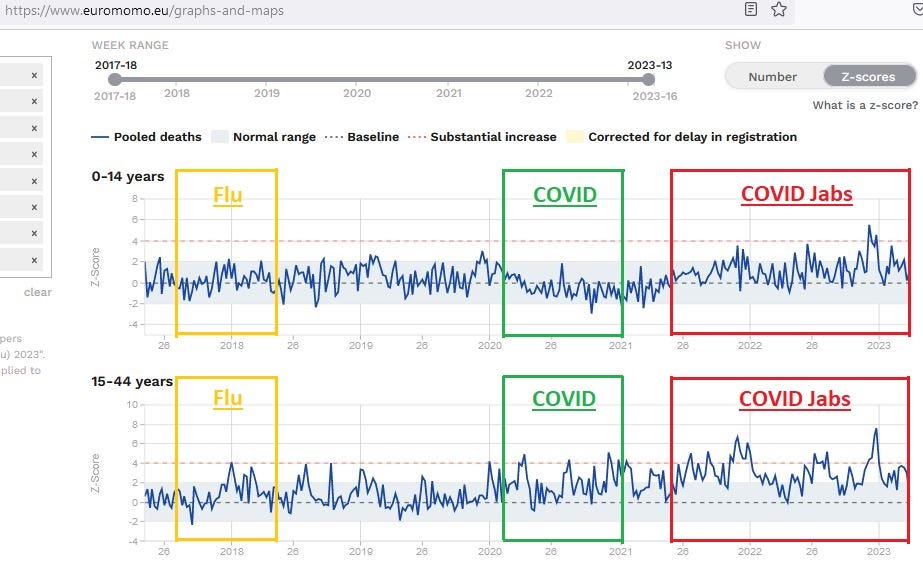Viewport: 923px width, 580px height.
Task: Remove the bottommost selected country with its x
Action: coord(34,260)
